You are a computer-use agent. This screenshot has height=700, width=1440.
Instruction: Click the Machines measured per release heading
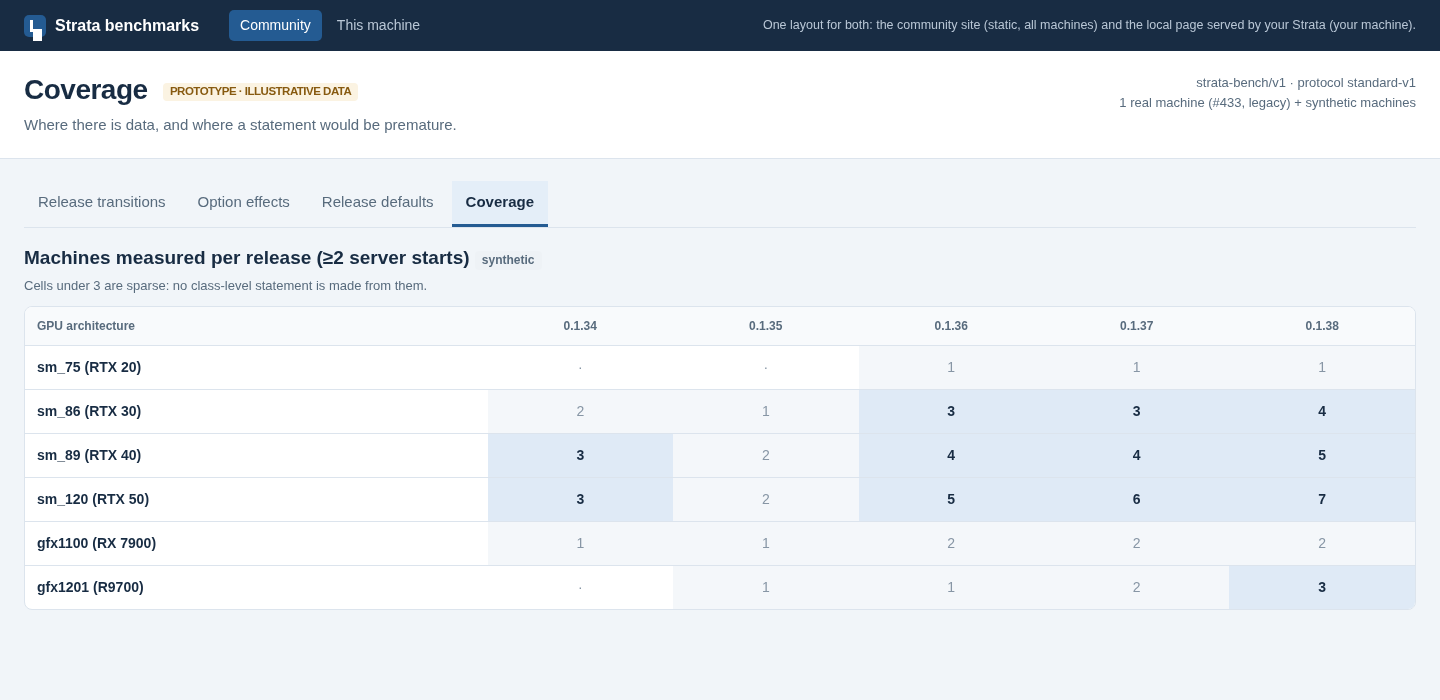click(247, 258)
